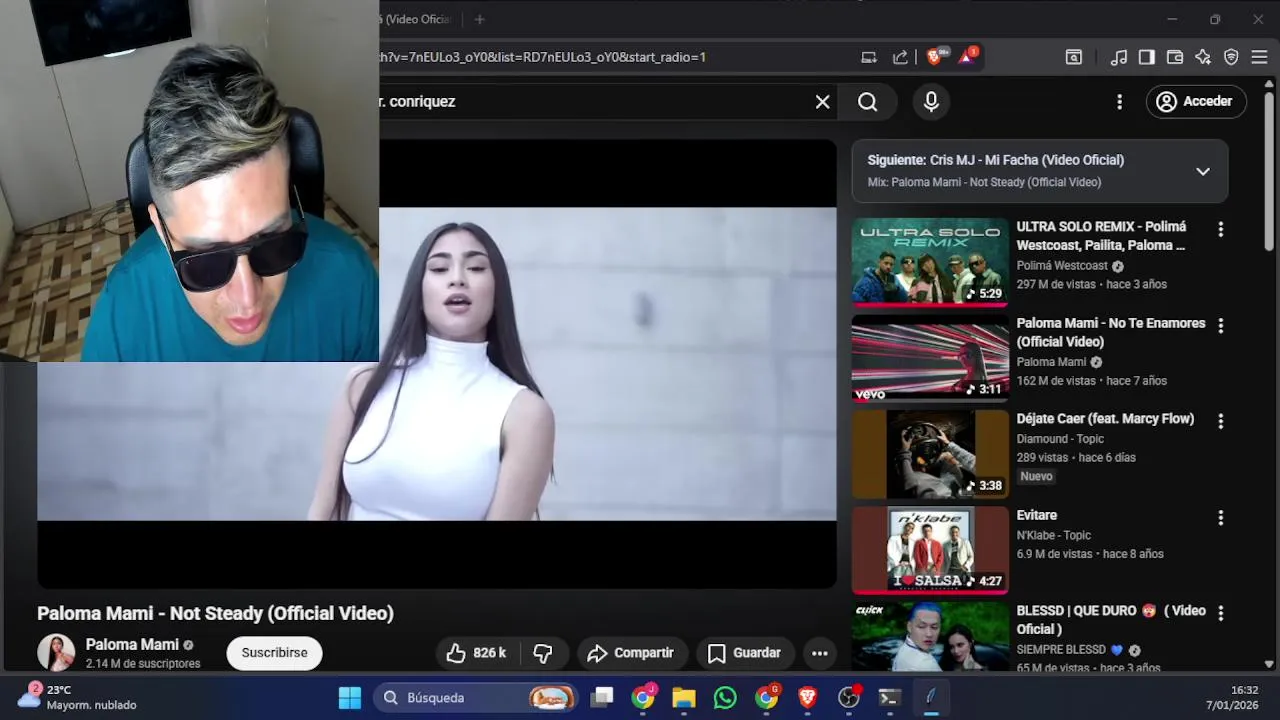
Task: Click the install app icon in address bar
Action: point(869,57)
